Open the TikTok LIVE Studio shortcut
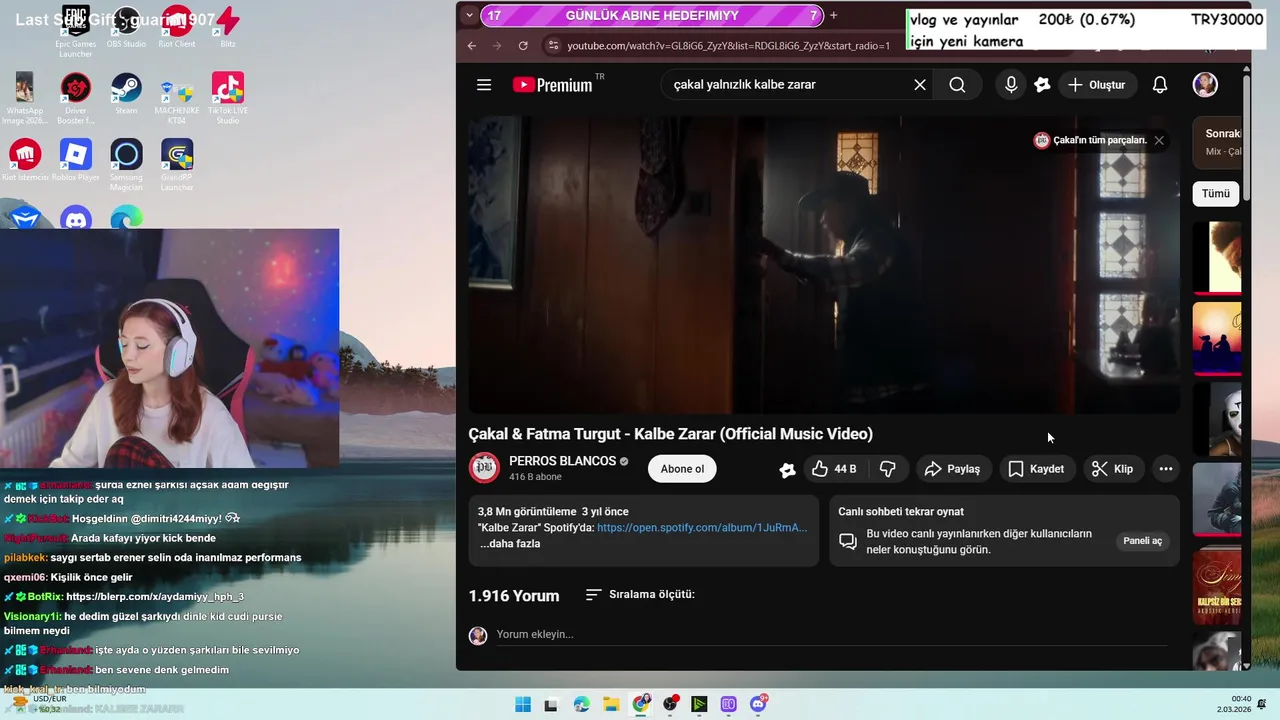The width and height of the screenshot is (1280, 720). [x=228, y=98]
